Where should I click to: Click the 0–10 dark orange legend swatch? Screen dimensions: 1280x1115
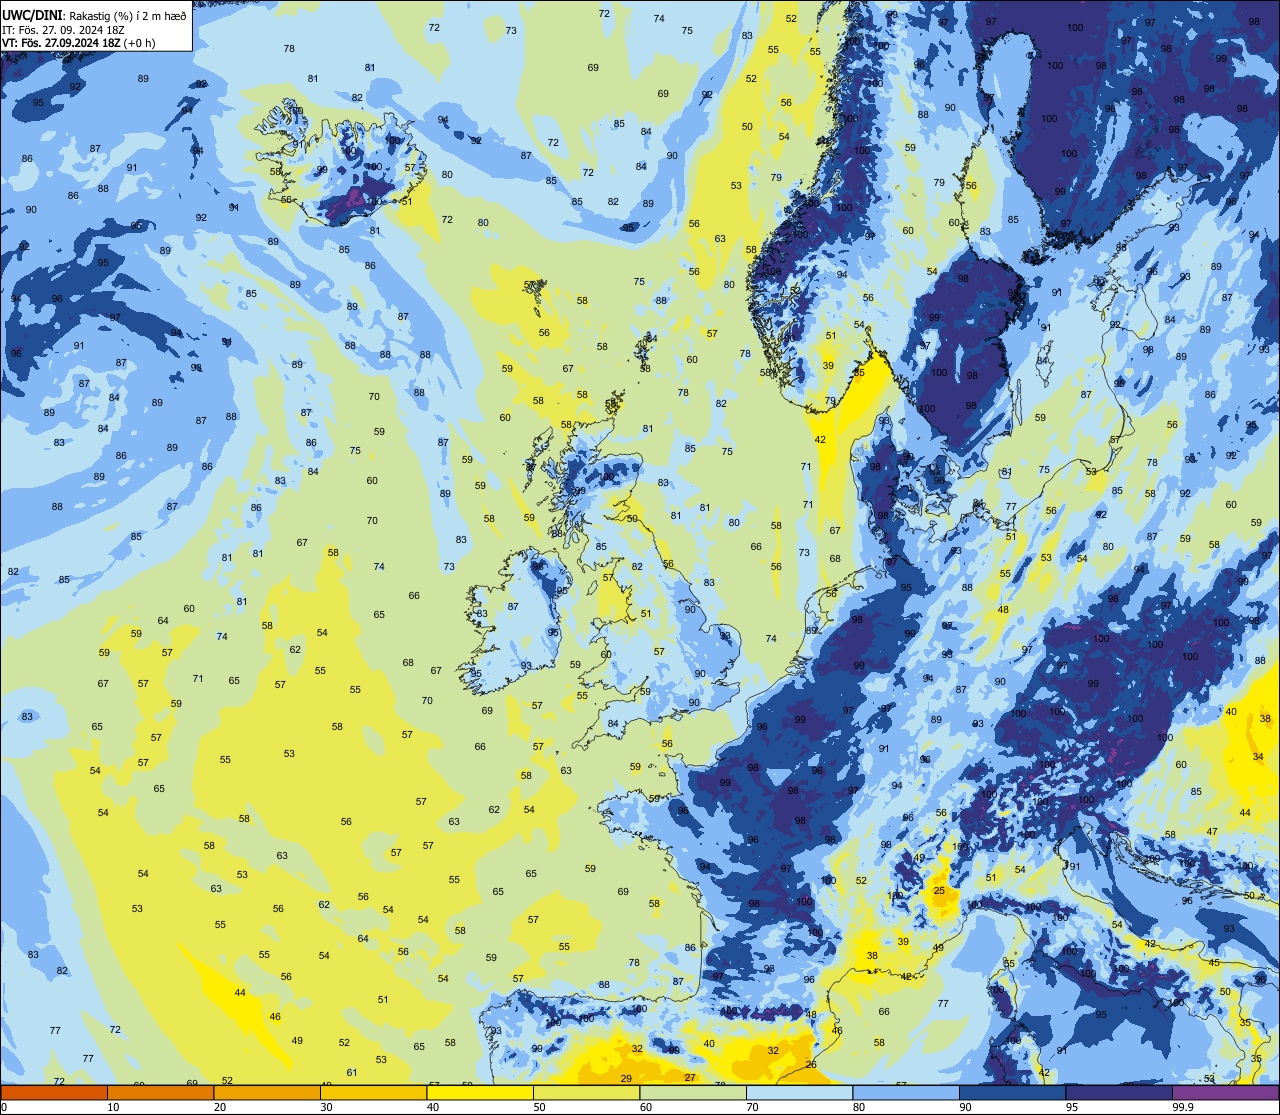click(x=54, y=1093)
